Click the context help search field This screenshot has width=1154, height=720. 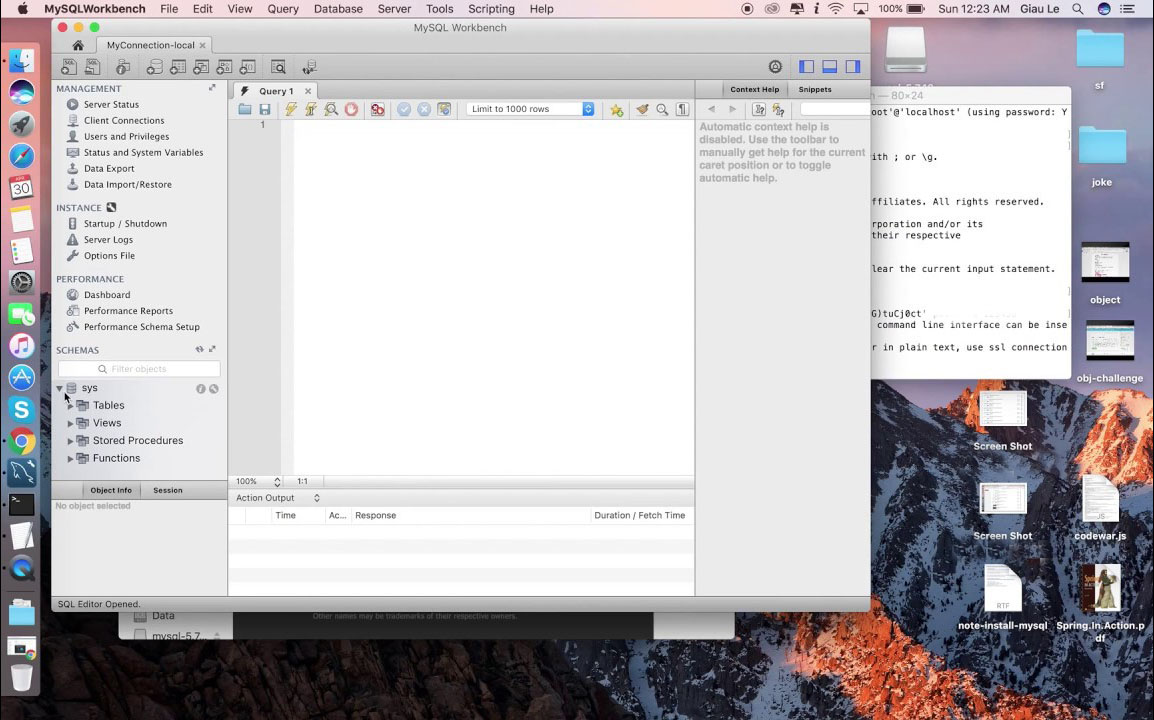[x=834, y=109]
